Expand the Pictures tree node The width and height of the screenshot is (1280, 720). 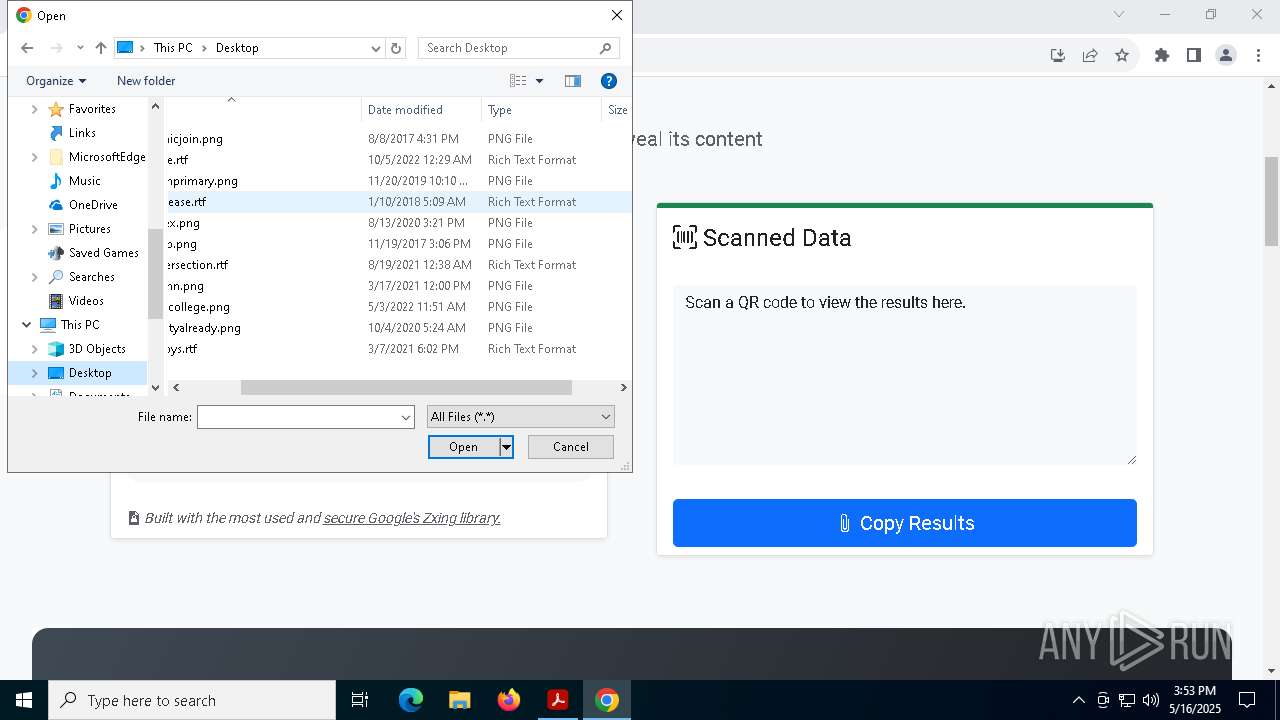(x=35, y=229)
